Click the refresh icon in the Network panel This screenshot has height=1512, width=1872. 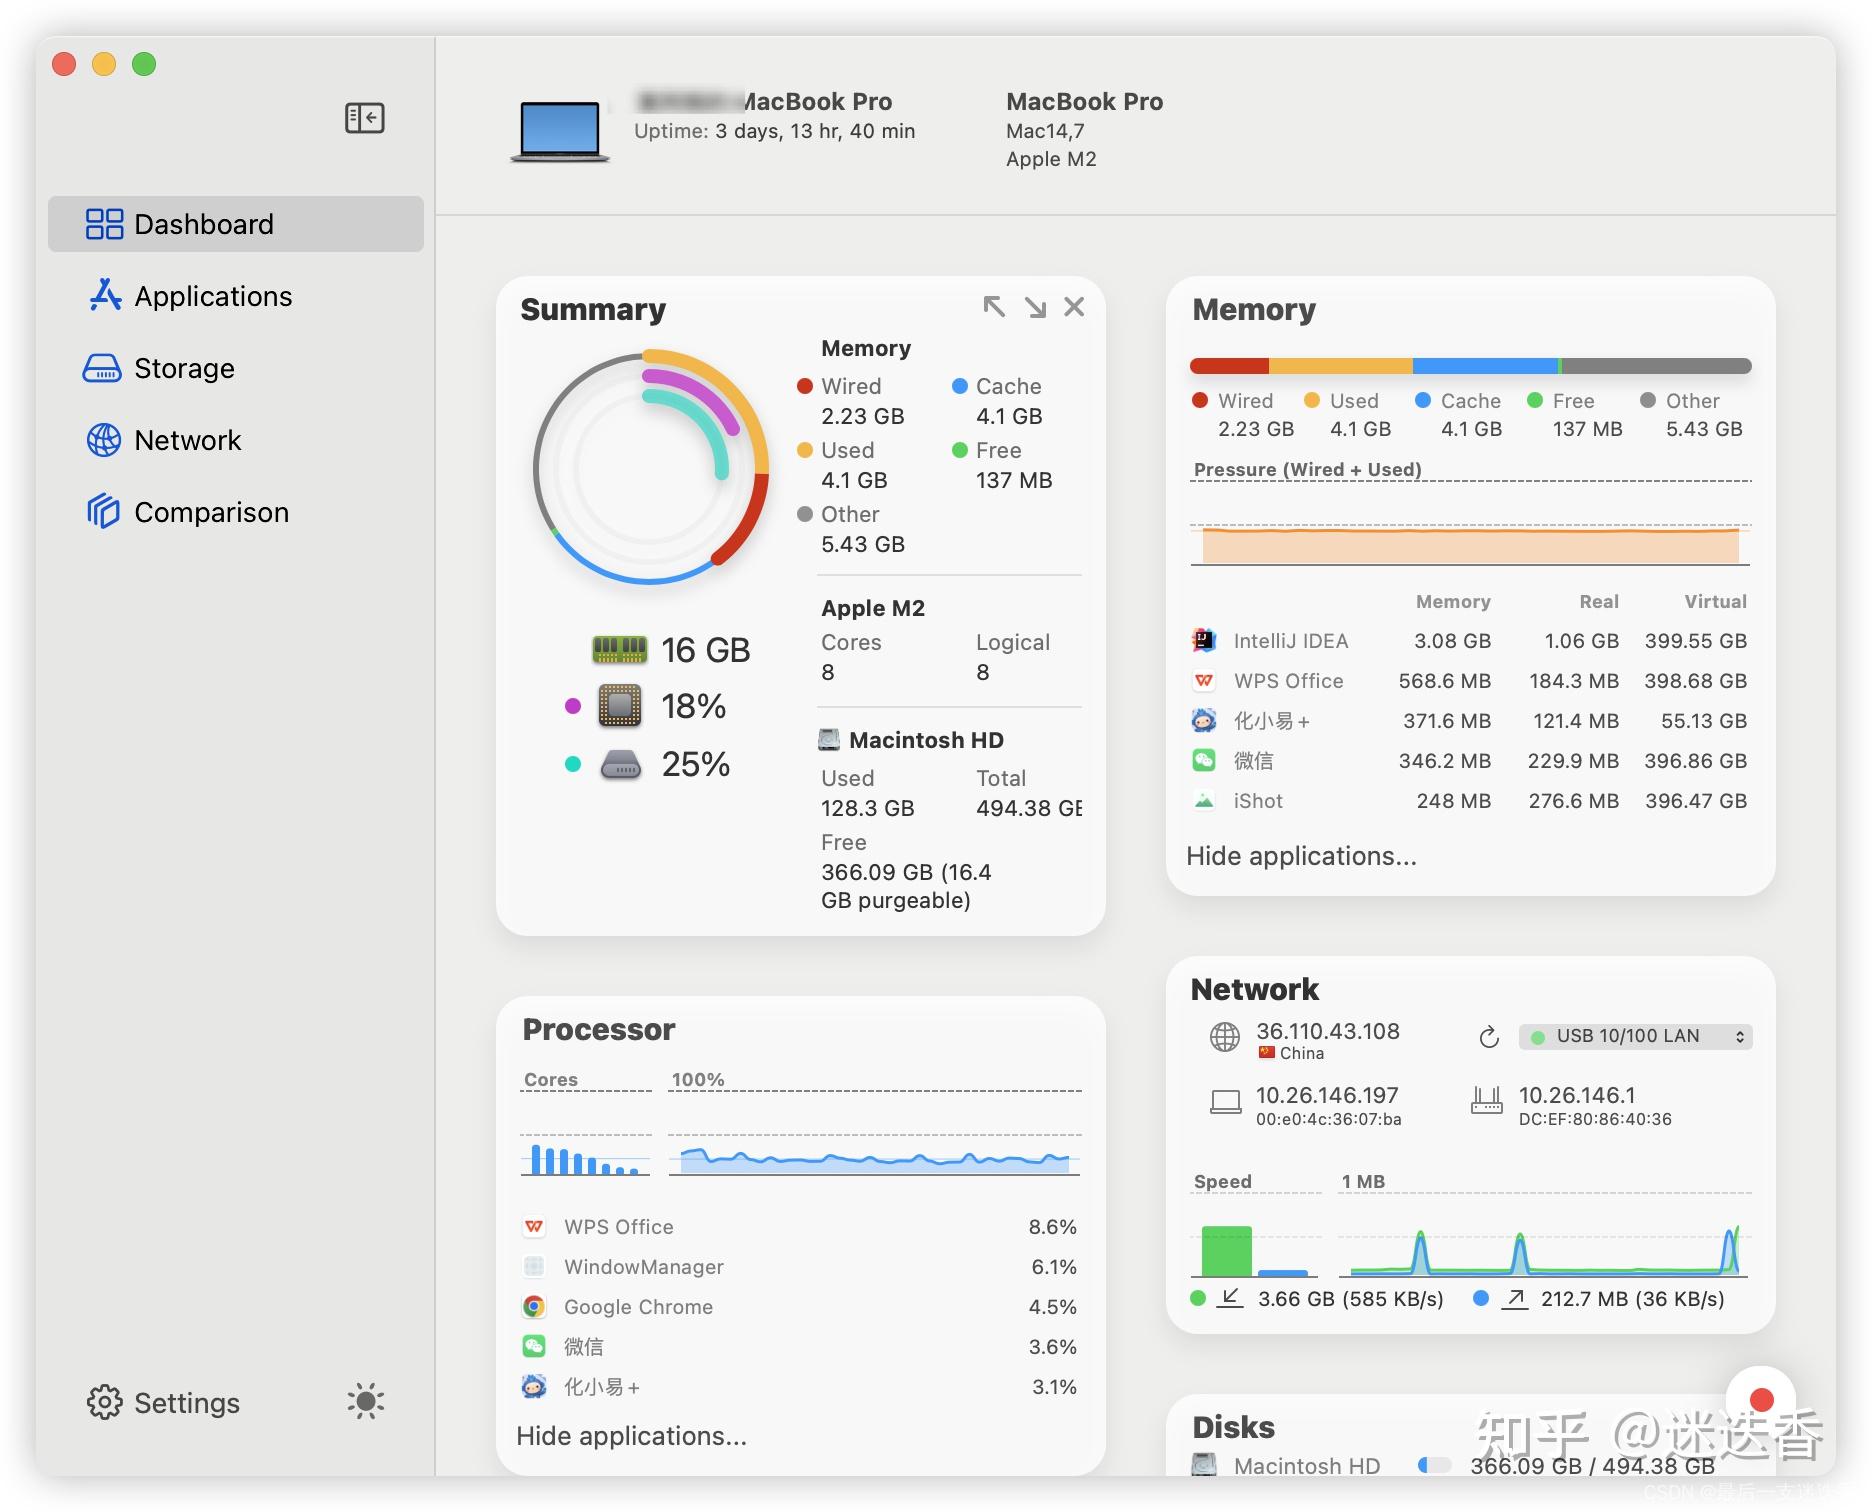pos(1488,1036)
